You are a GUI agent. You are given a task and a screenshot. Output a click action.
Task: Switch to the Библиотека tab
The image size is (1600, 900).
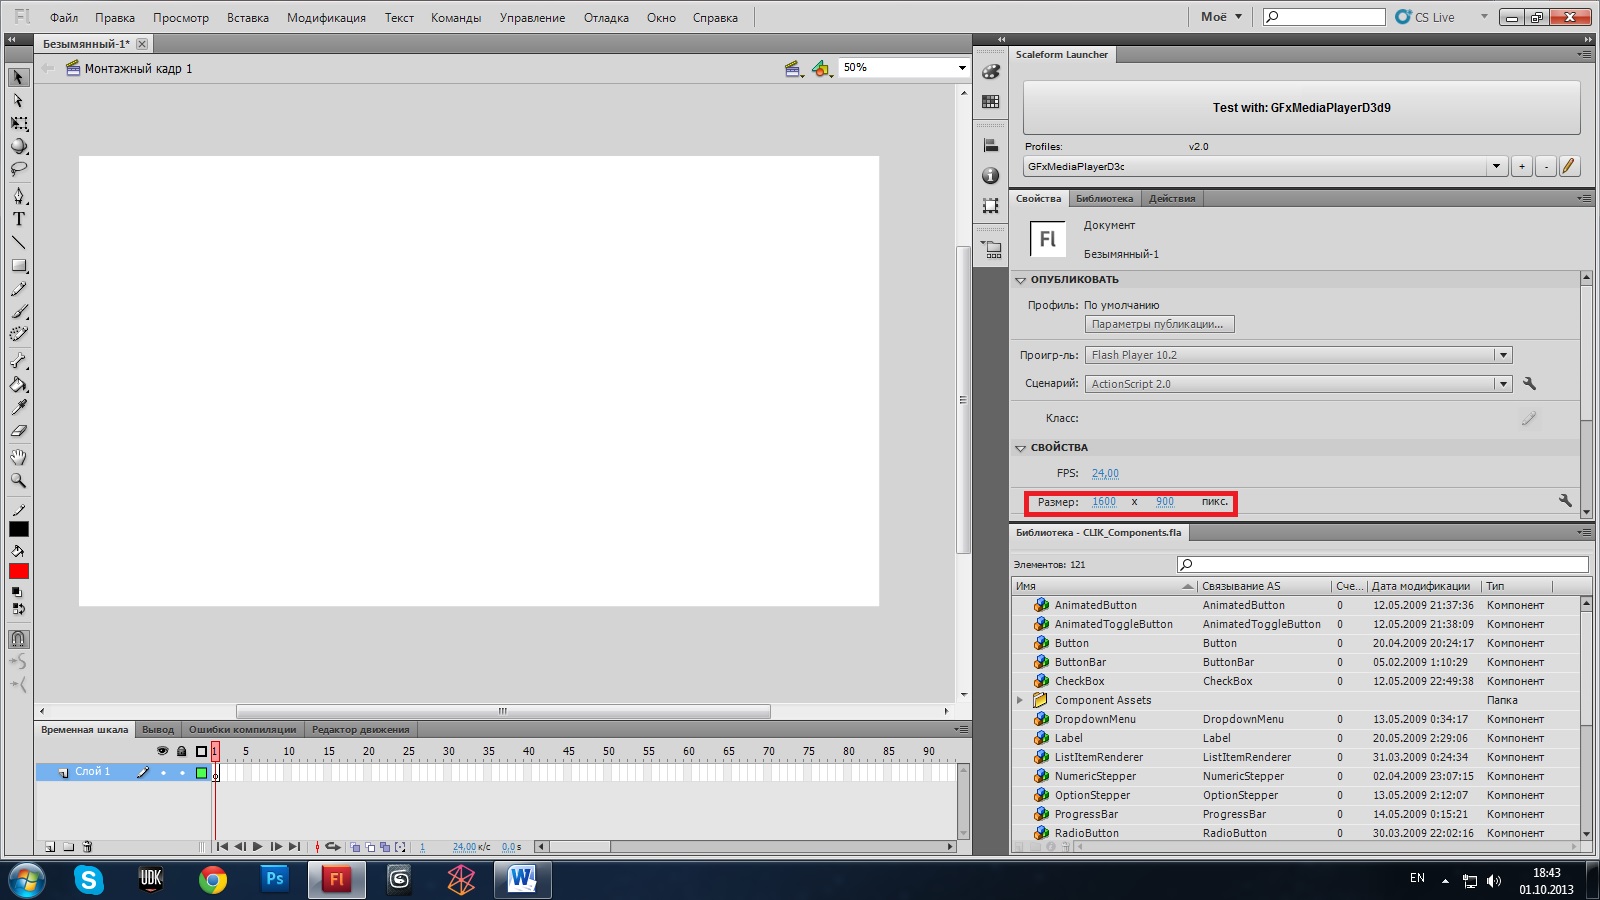click(1104, 199)
